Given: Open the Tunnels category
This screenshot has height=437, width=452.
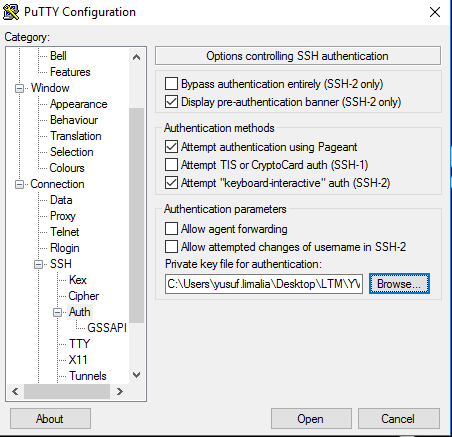Looking at the screenshot, I should (88, 376).
